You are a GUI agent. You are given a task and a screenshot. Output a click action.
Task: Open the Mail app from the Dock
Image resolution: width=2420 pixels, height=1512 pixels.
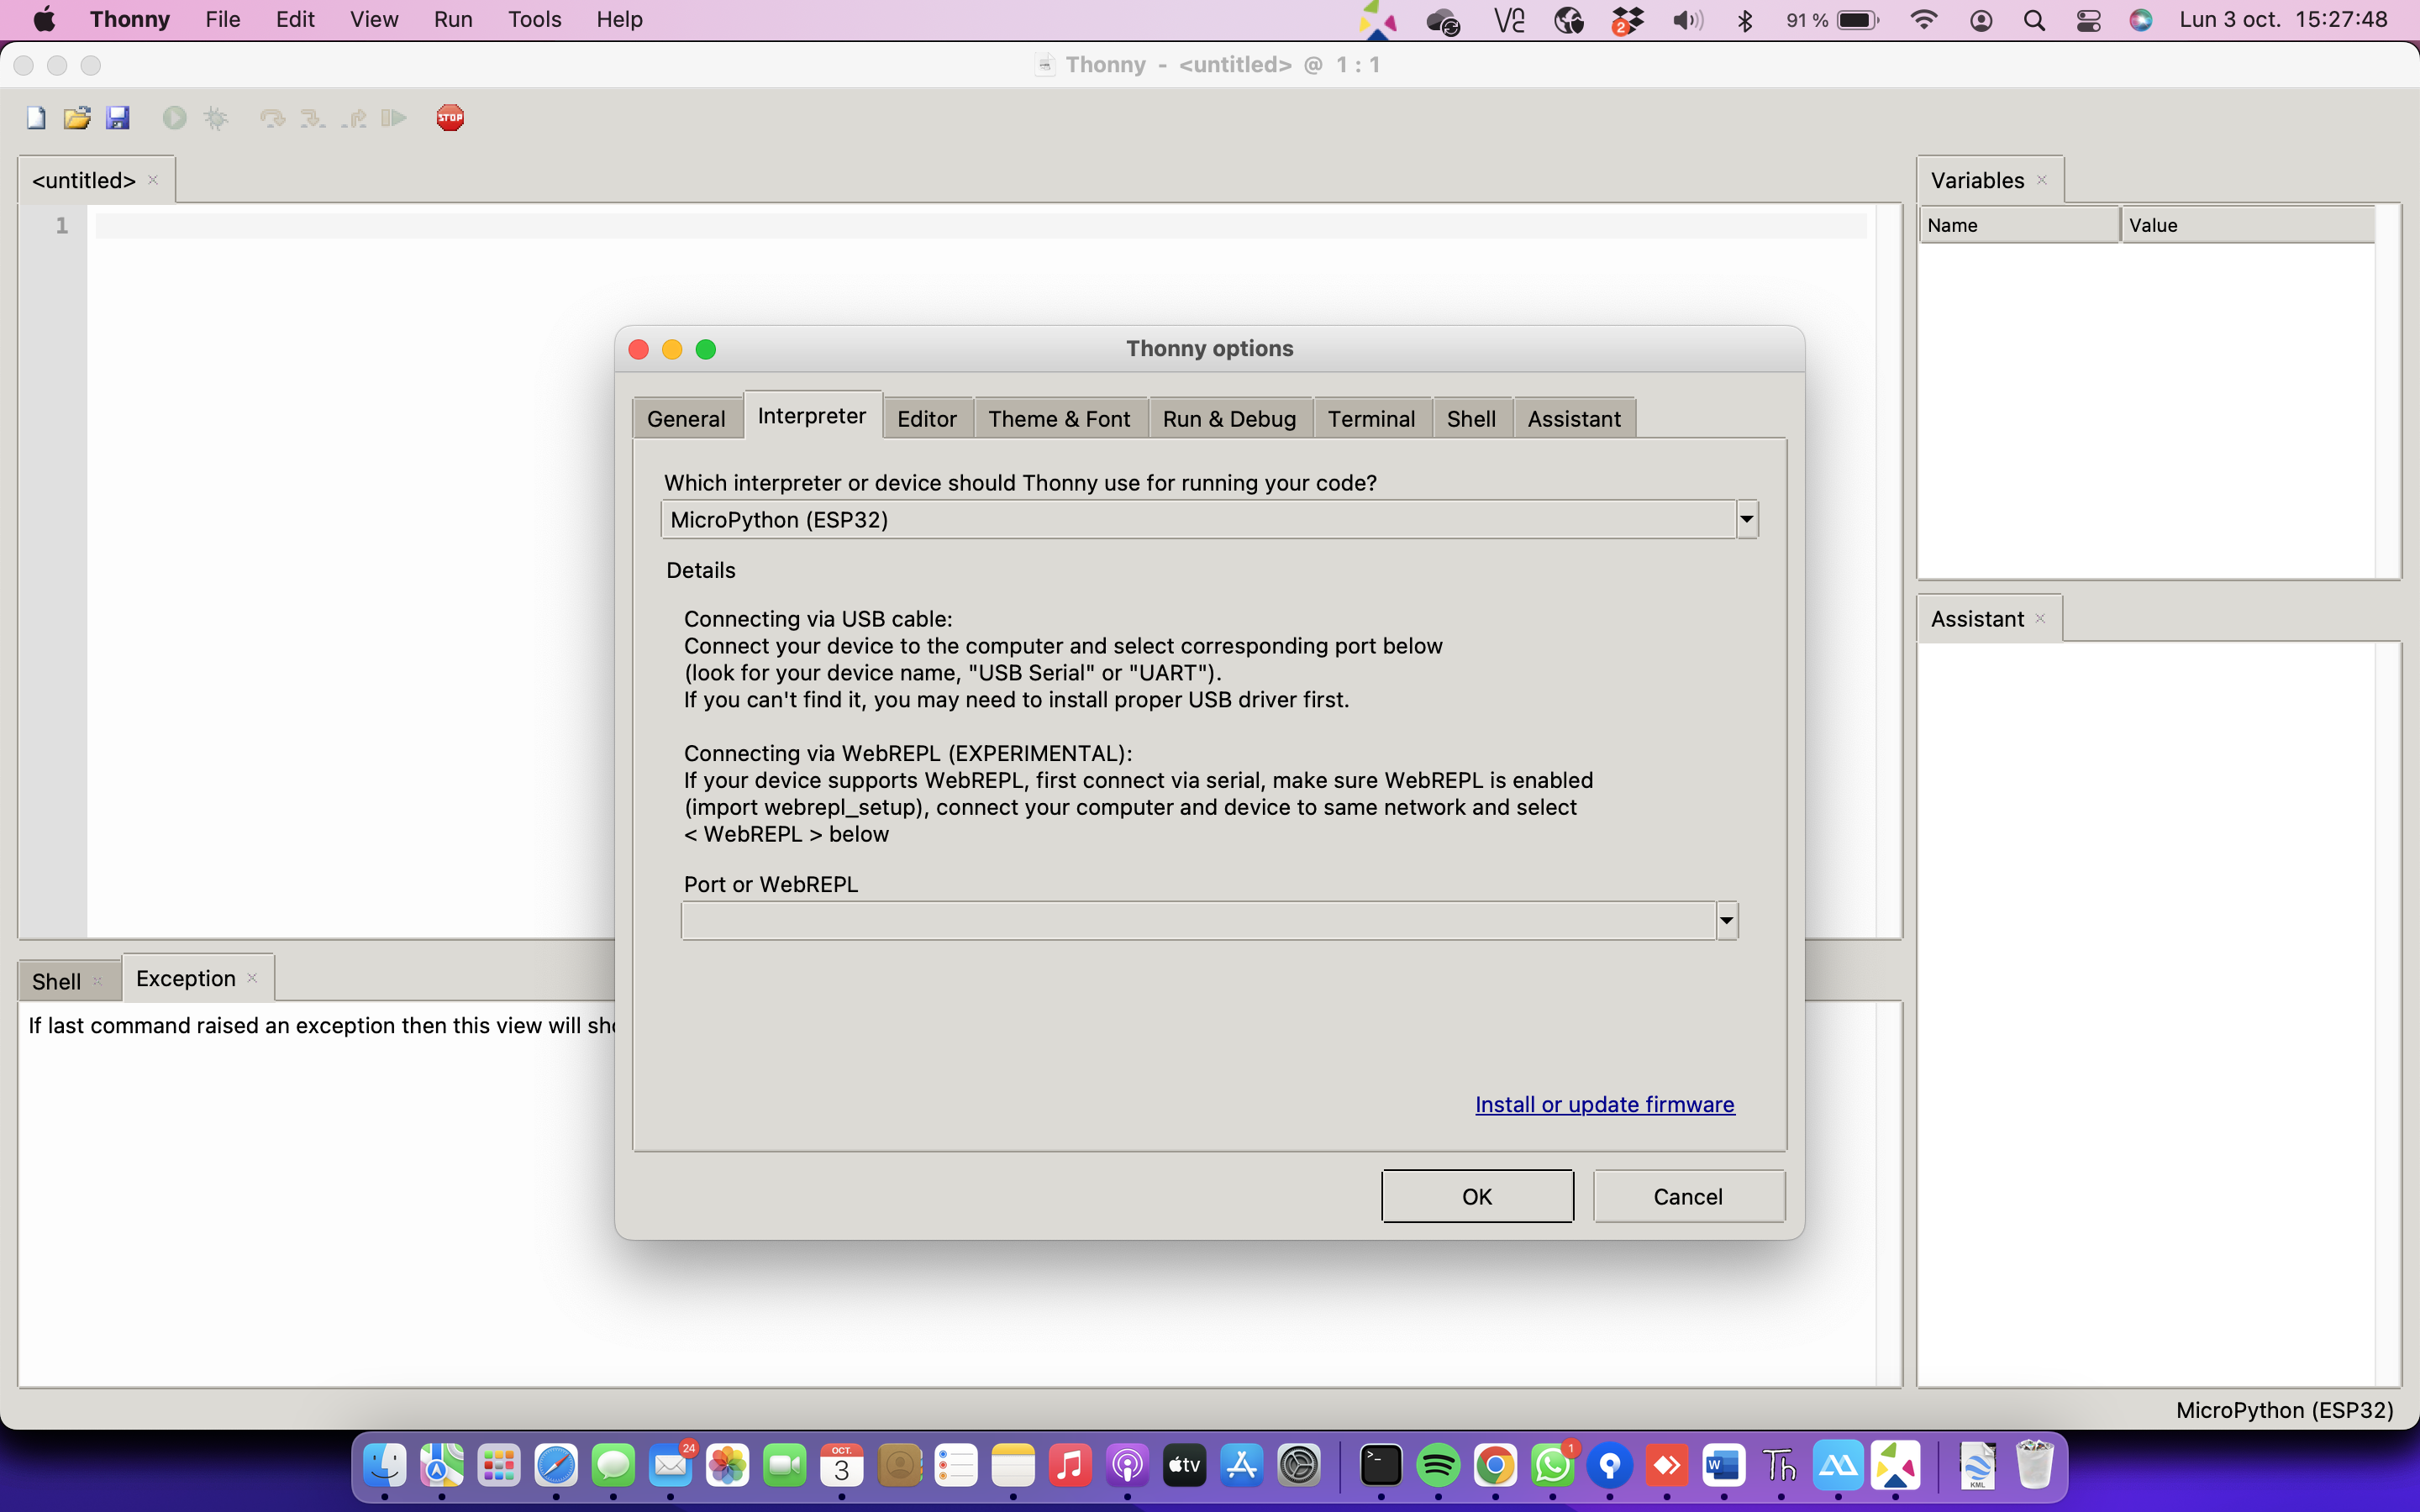tap(670, 1466)
